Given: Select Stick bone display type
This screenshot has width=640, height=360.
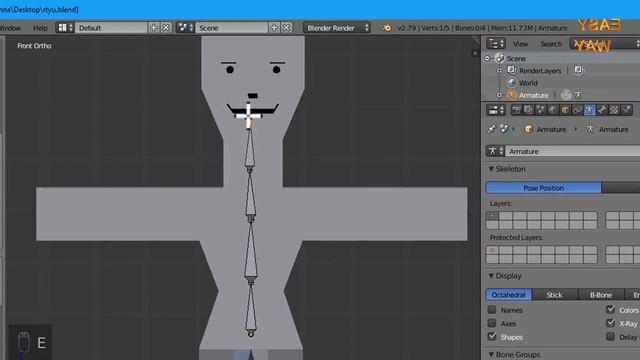Looking at the screenshot, I should (x=554, y=295).
